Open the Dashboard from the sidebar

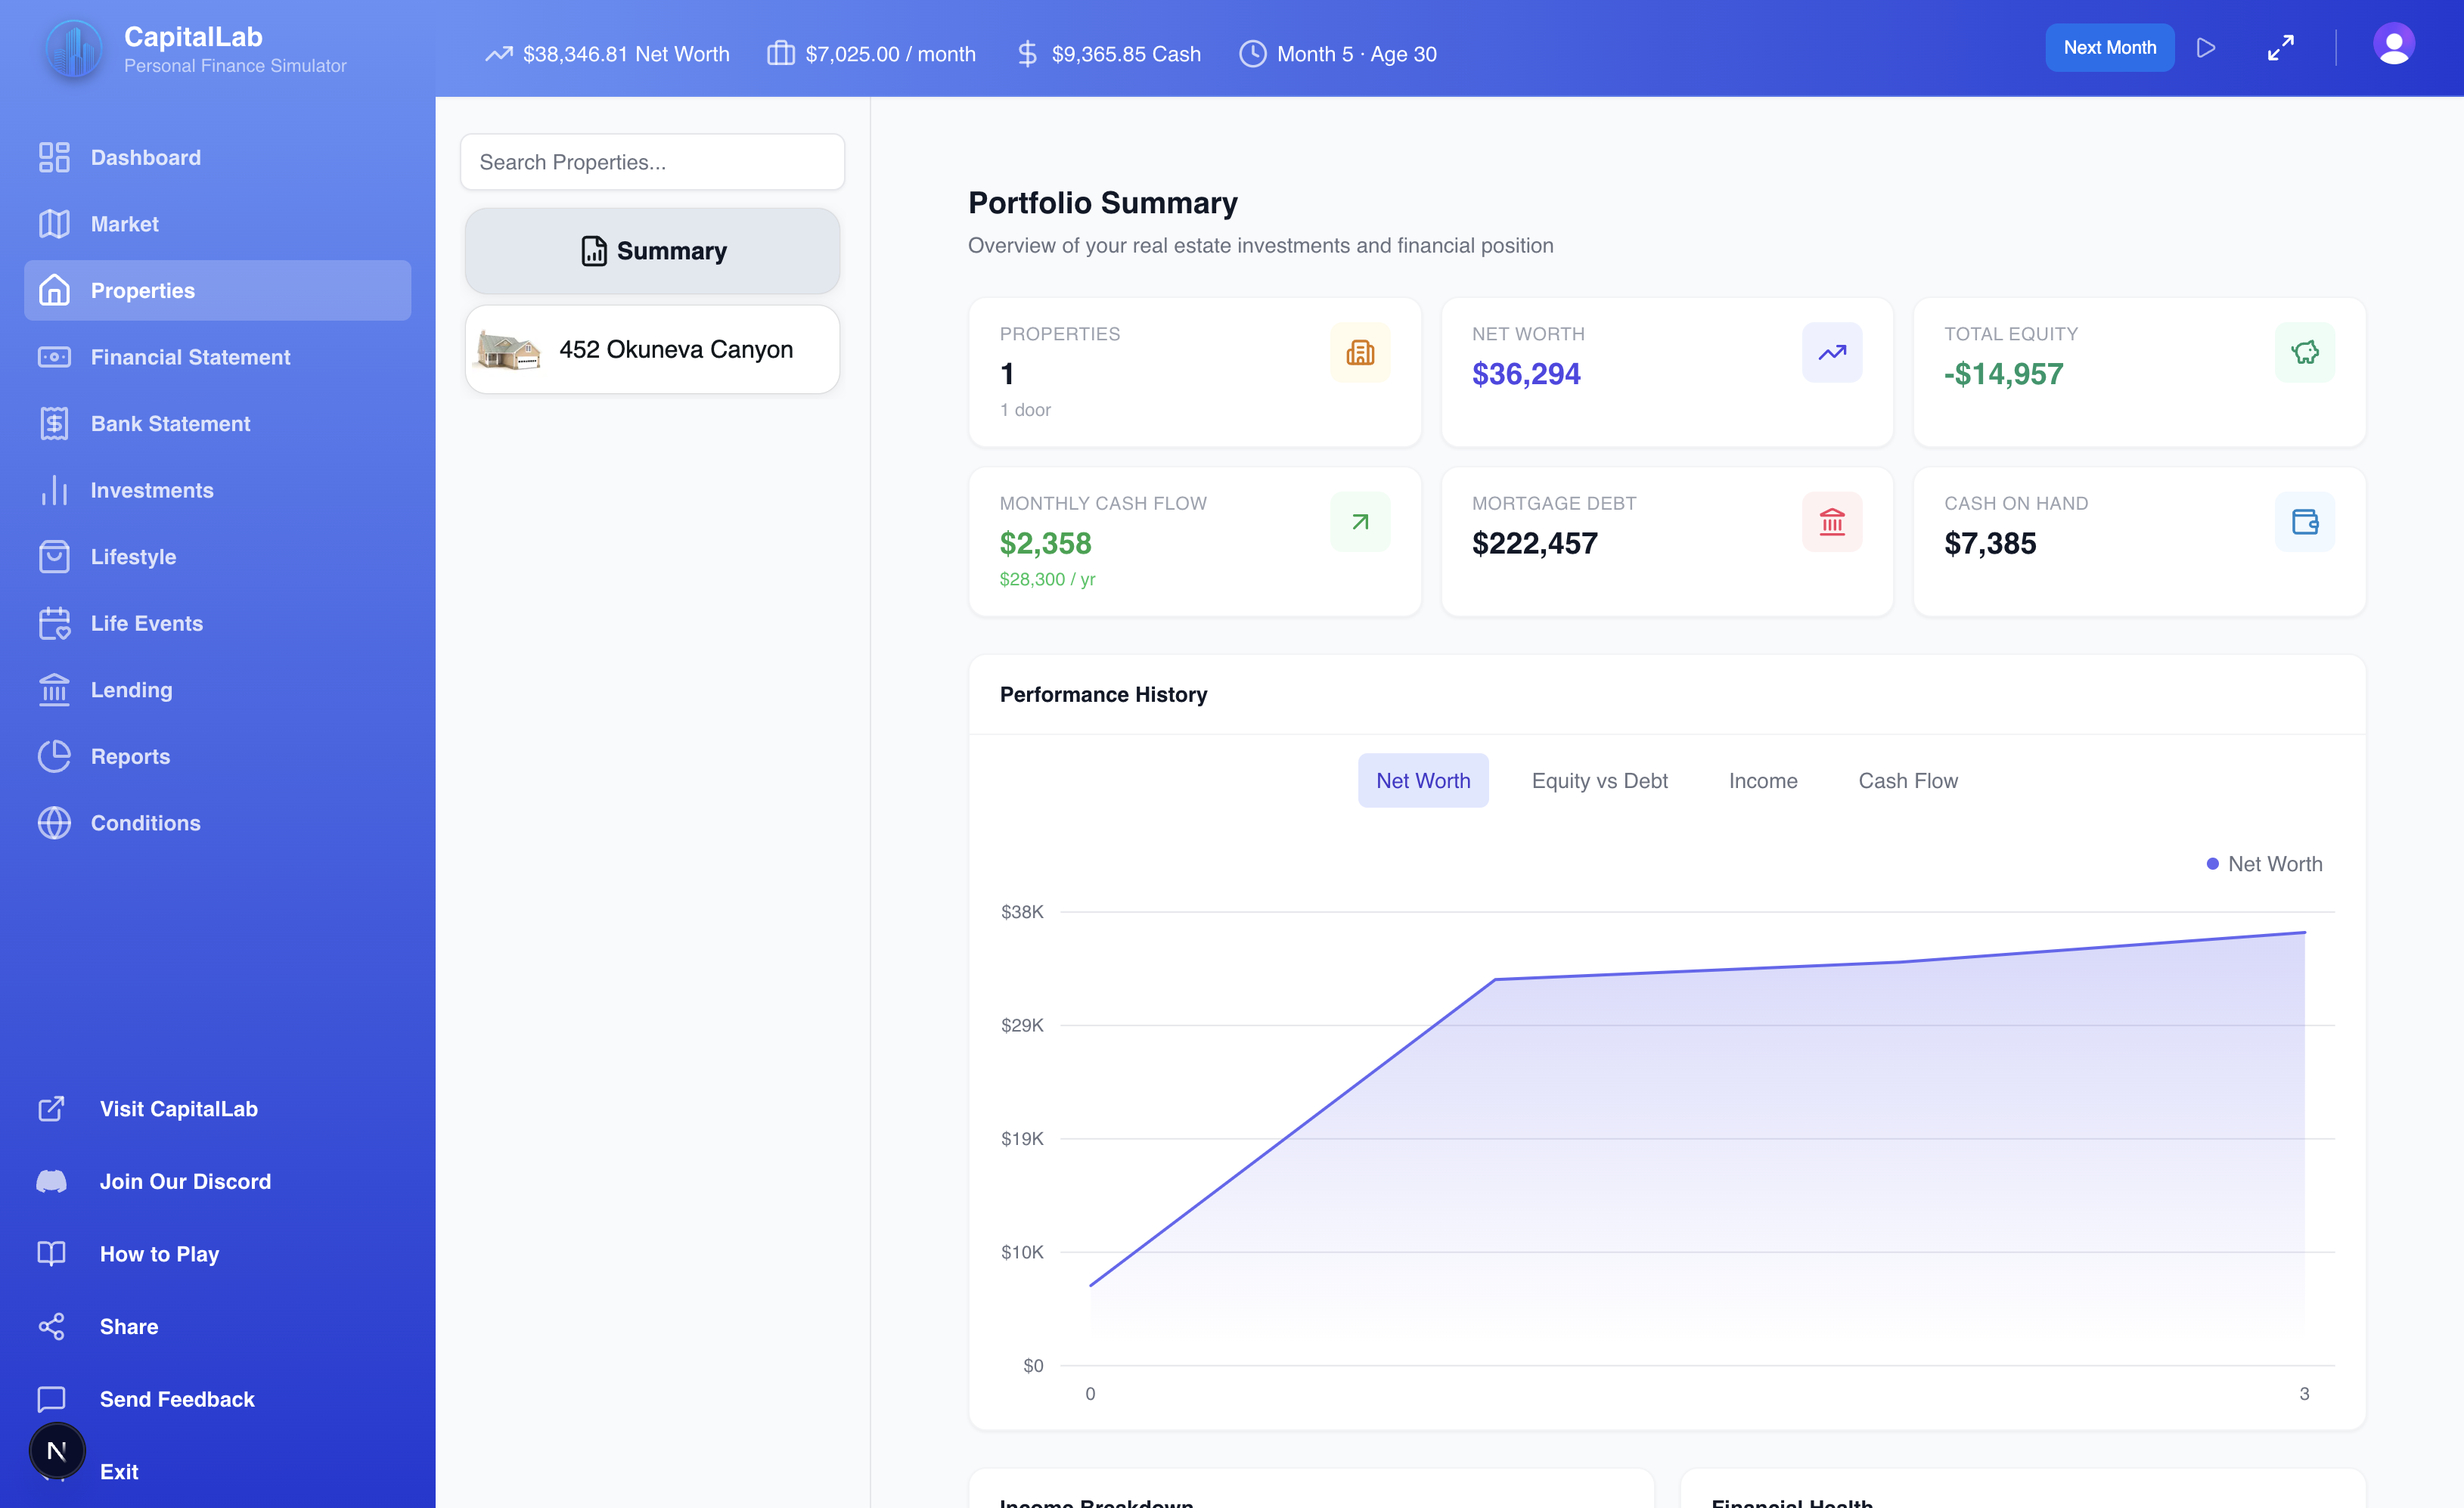tap(145, 157)
